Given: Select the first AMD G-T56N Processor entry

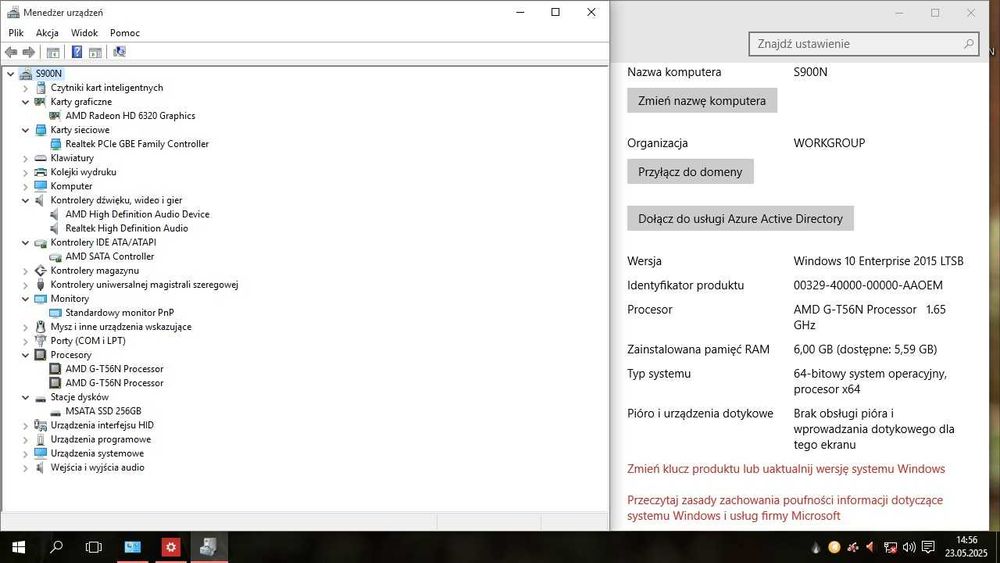Looking at the screenshot, I should click(x=114, y=369).
